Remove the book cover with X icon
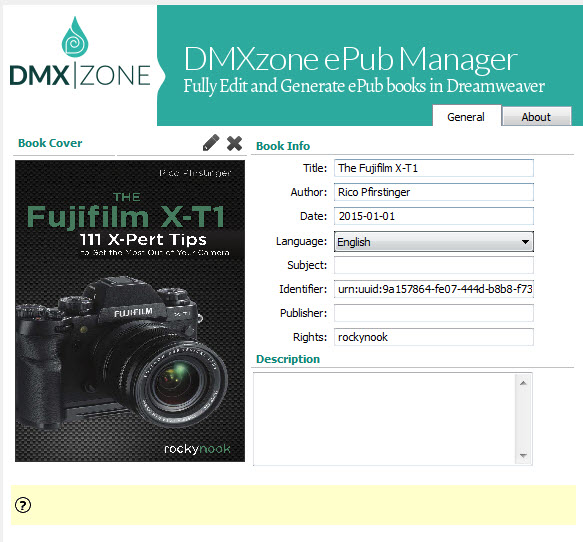 coord(234,143)
